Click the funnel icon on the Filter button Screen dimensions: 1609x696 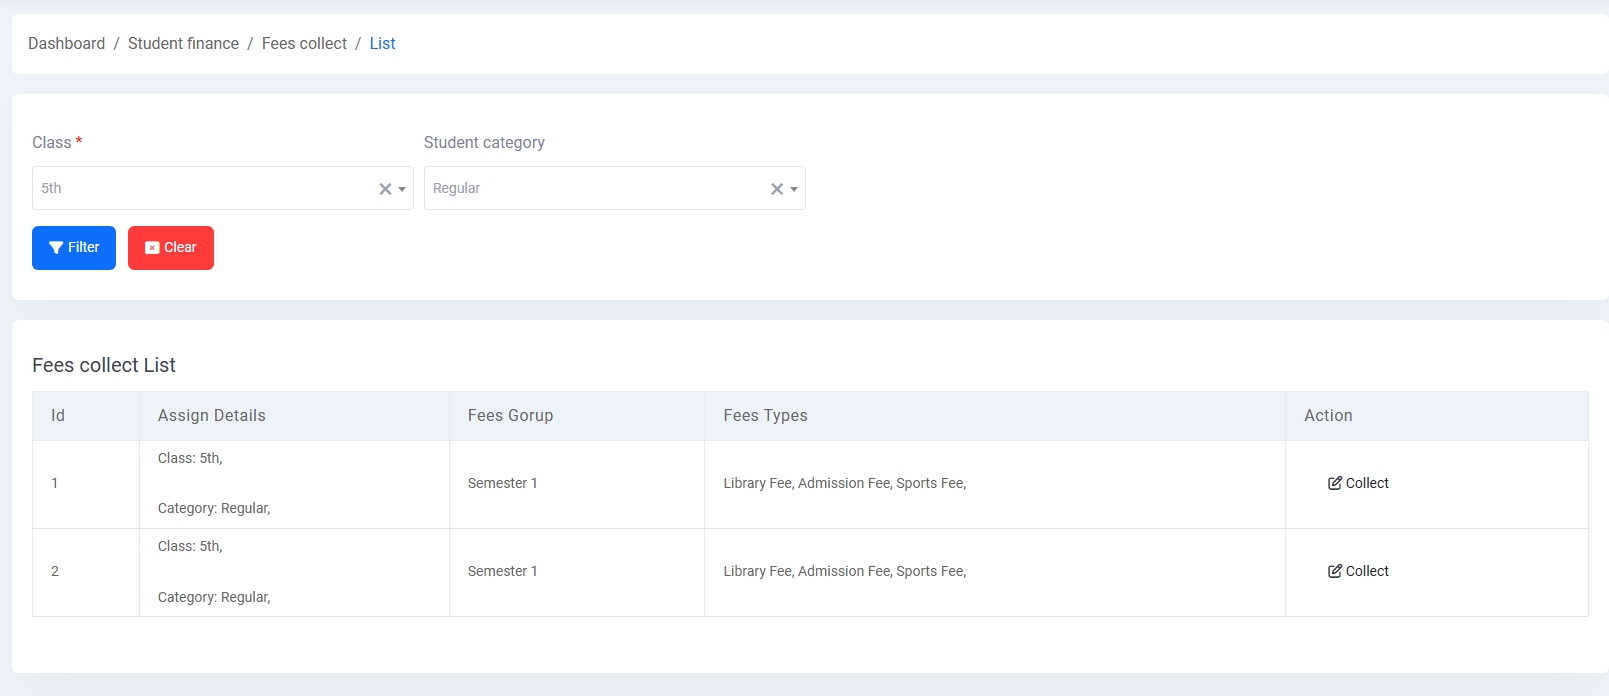point(56,248)
